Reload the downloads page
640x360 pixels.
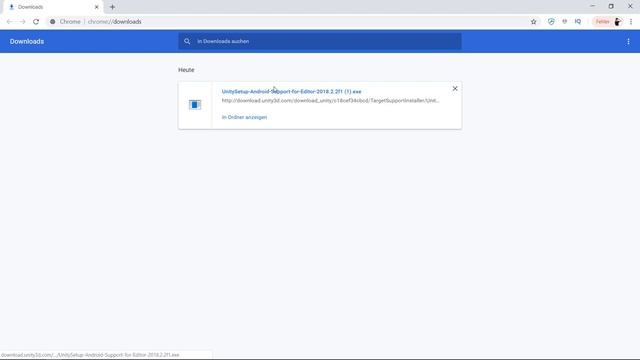[x=36, y=22]
